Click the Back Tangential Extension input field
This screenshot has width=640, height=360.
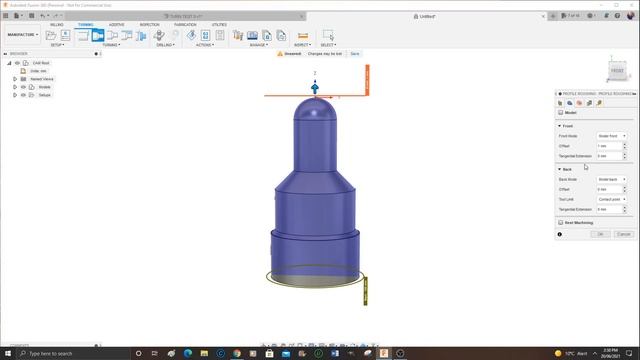[609, 209]
